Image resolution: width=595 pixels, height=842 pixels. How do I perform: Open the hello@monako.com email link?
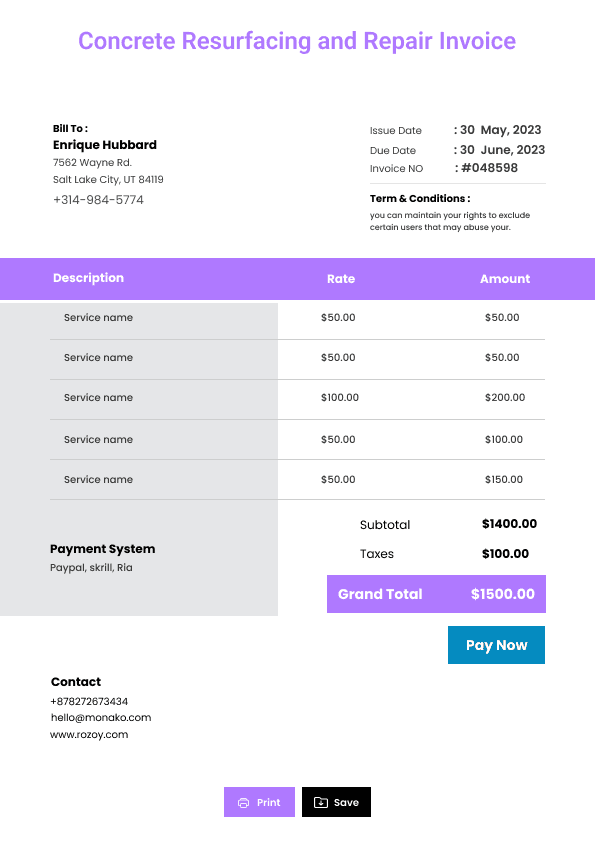click(x=101, y=717)
